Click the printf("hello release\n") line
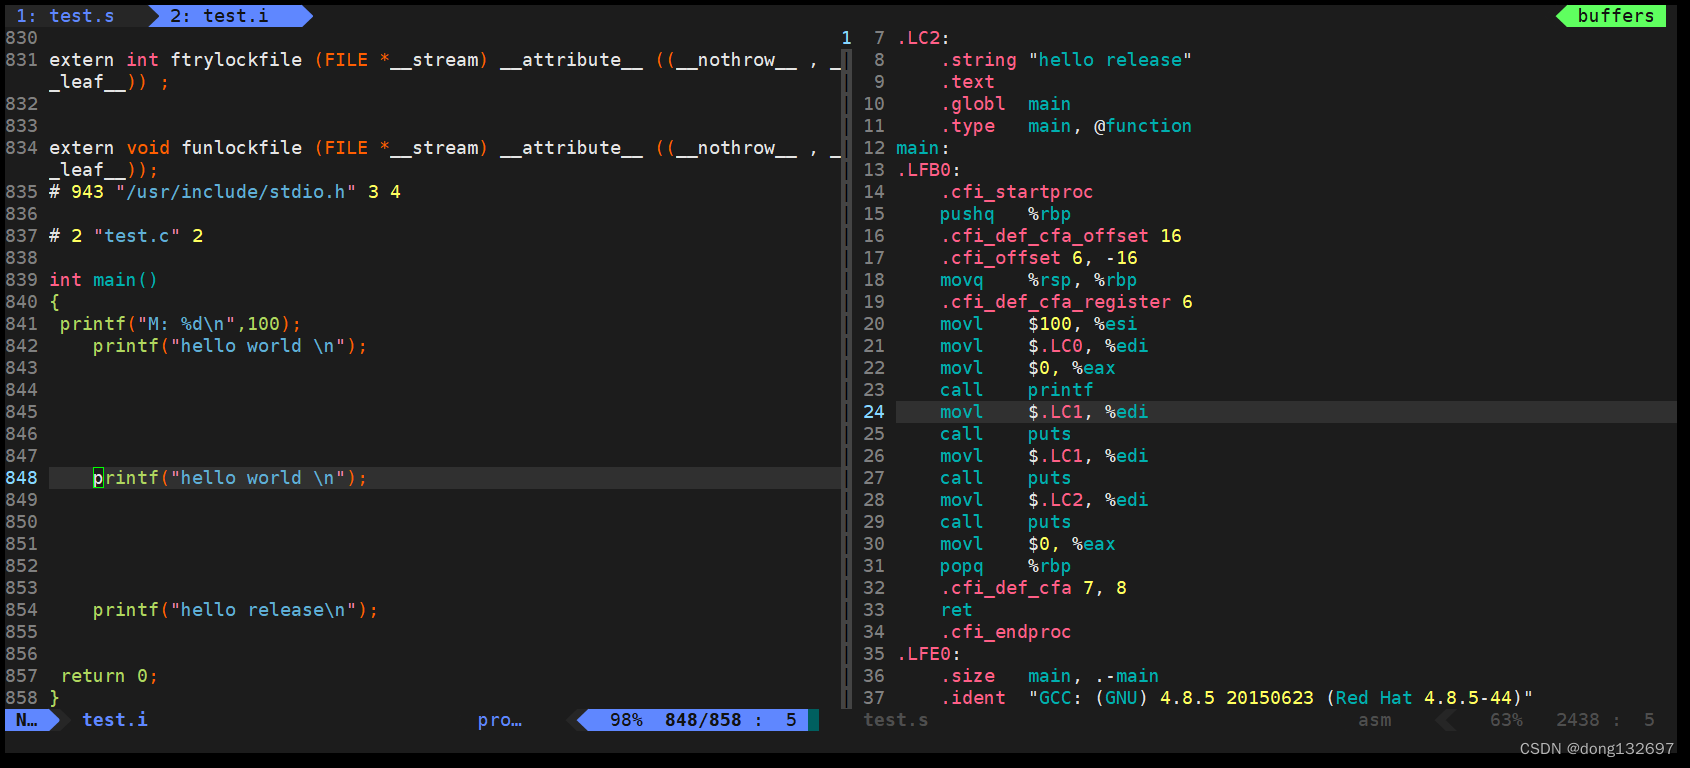 [x=236, y=610]
